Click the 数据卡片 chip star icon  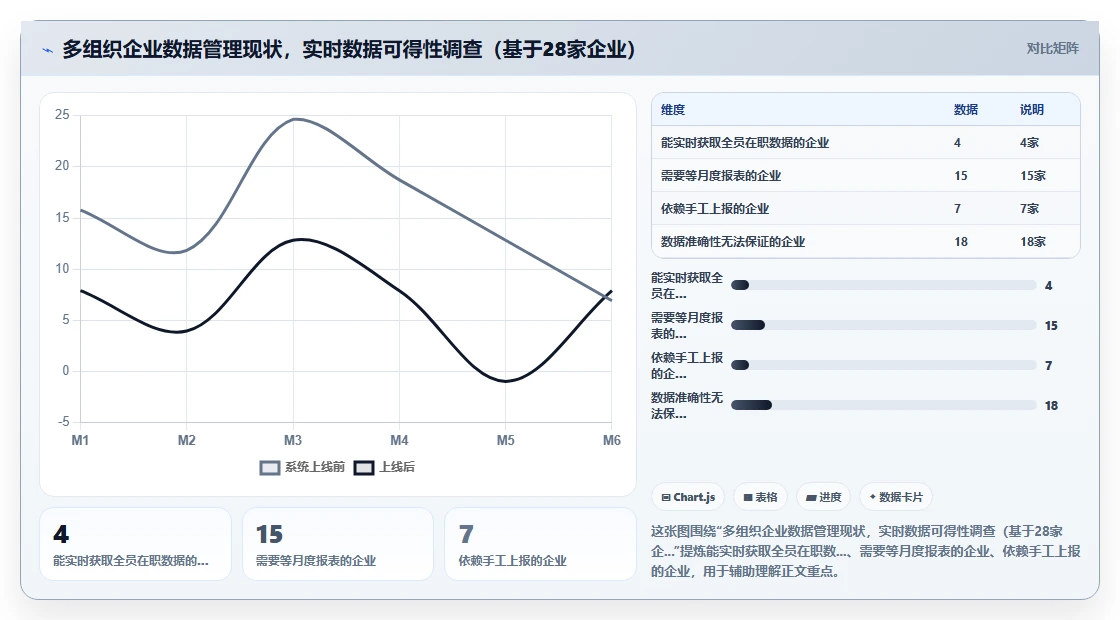(873, 497)
